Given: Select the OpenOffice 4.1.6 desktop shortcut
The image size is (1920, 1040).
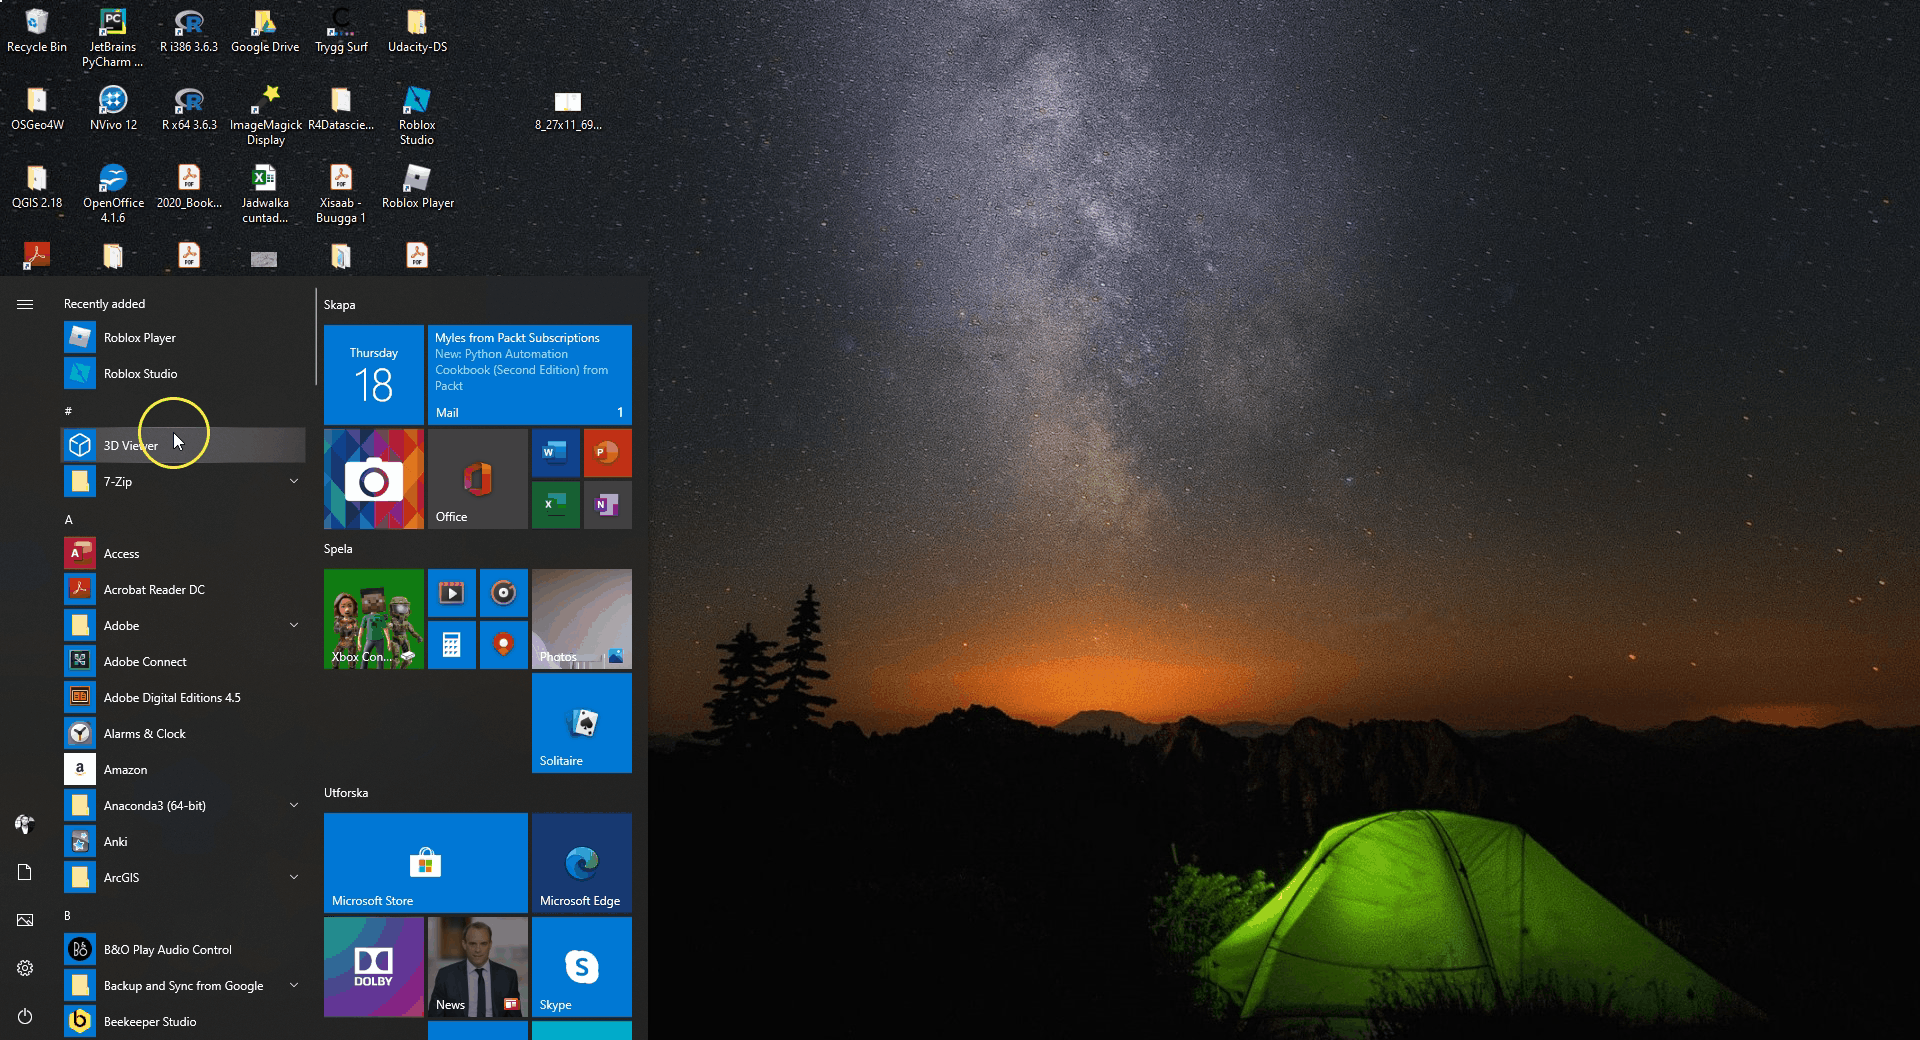Looking at the screenshot, I should tap(113, 194).
